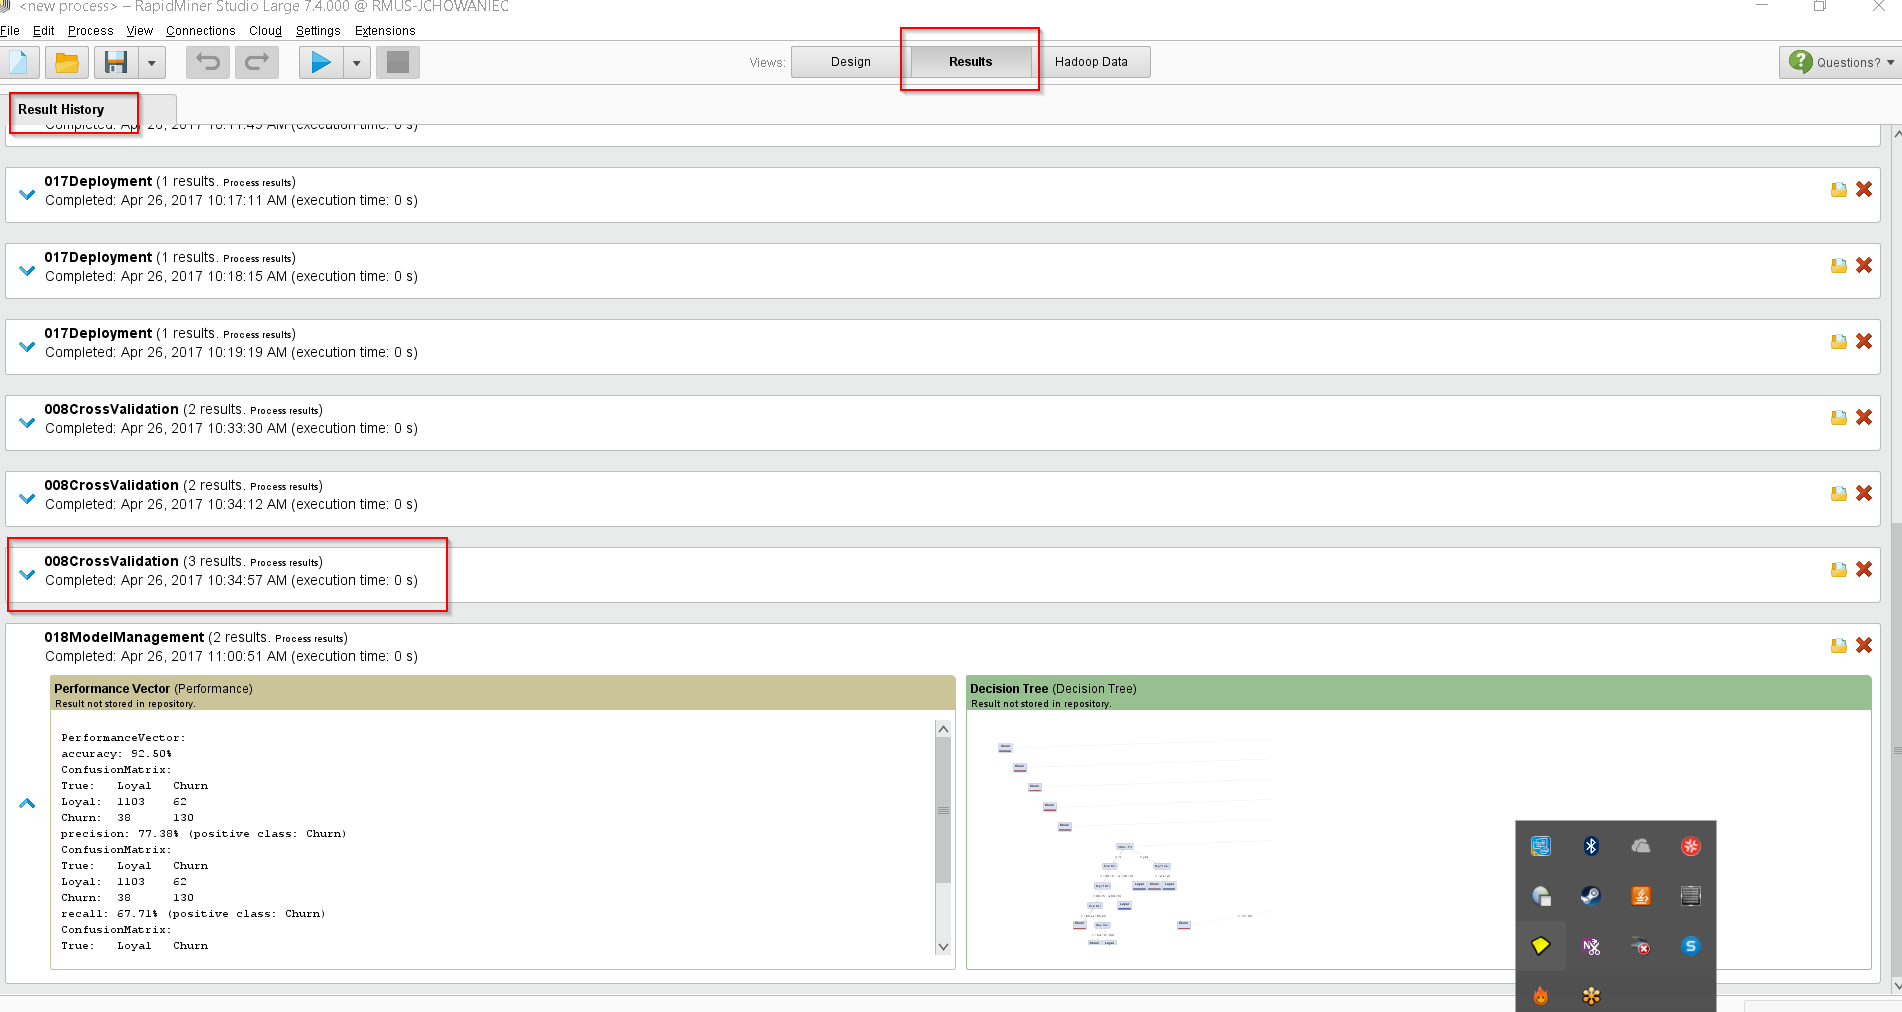Restore process of 008CrossValidation 10:33:30 entry
The width and height of the screenshot is (1902, 1012).
(x=1839, y=418)
